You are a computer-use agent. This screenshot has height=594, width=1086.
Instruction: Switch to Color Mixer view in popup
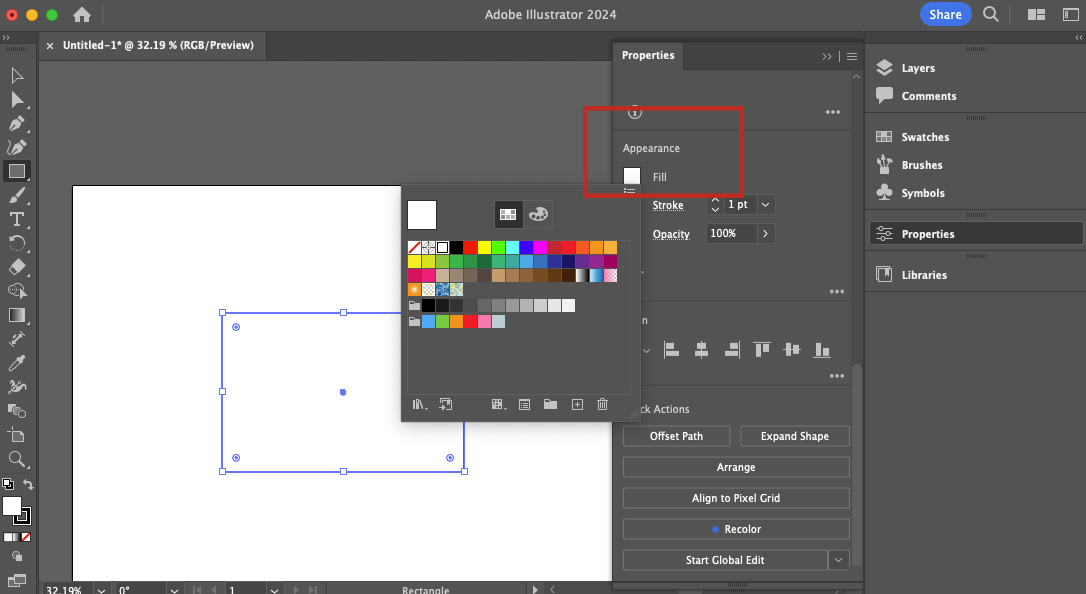[x=538, y=214]
